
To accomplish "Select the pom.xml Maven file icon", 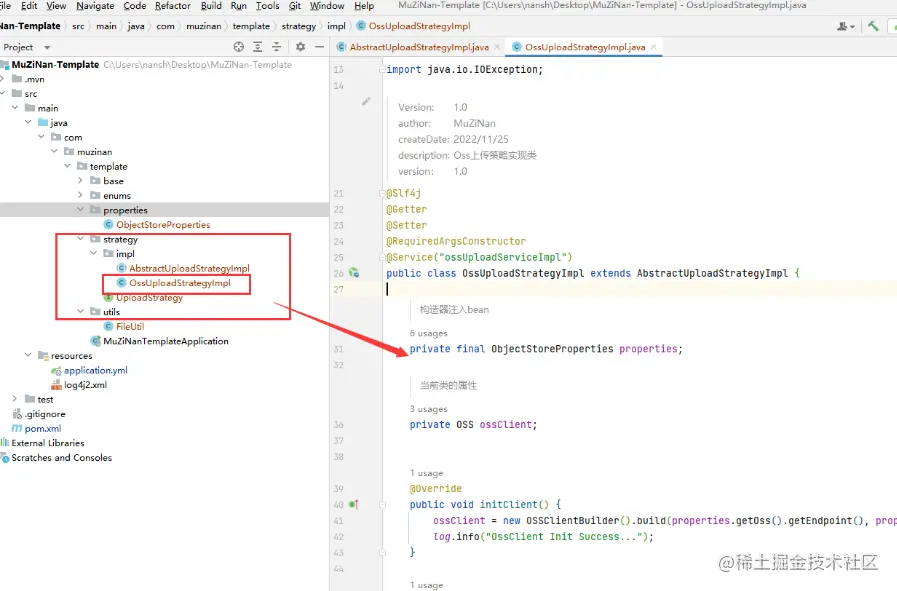I will pyautogui.click(x=17, y=428).
